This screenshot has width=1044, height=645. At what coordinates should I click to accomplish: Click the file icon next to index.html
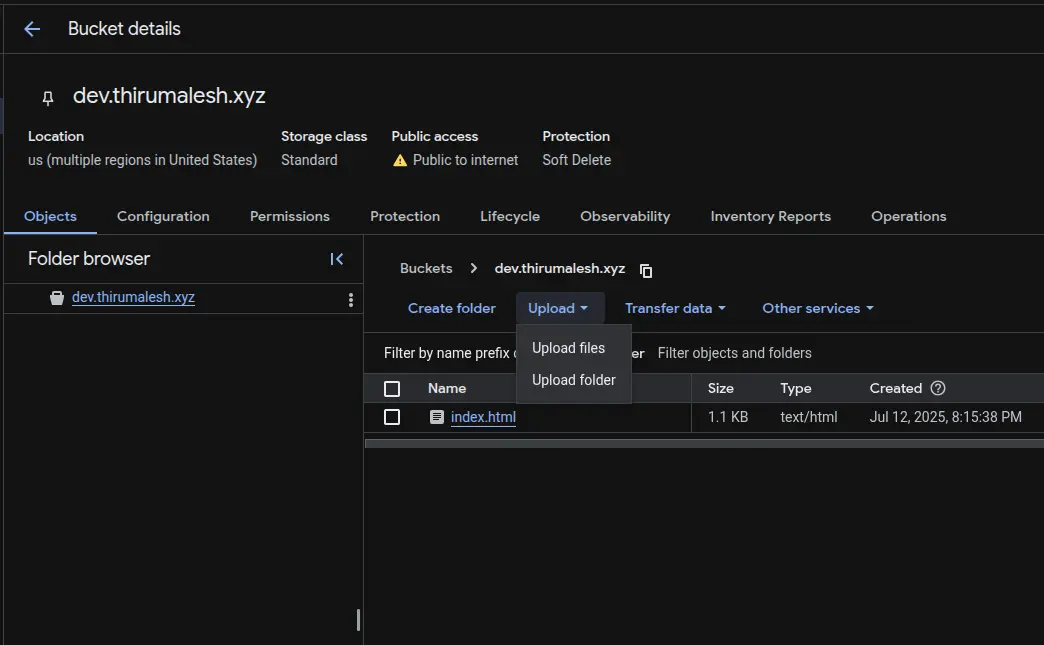[437, 417]
